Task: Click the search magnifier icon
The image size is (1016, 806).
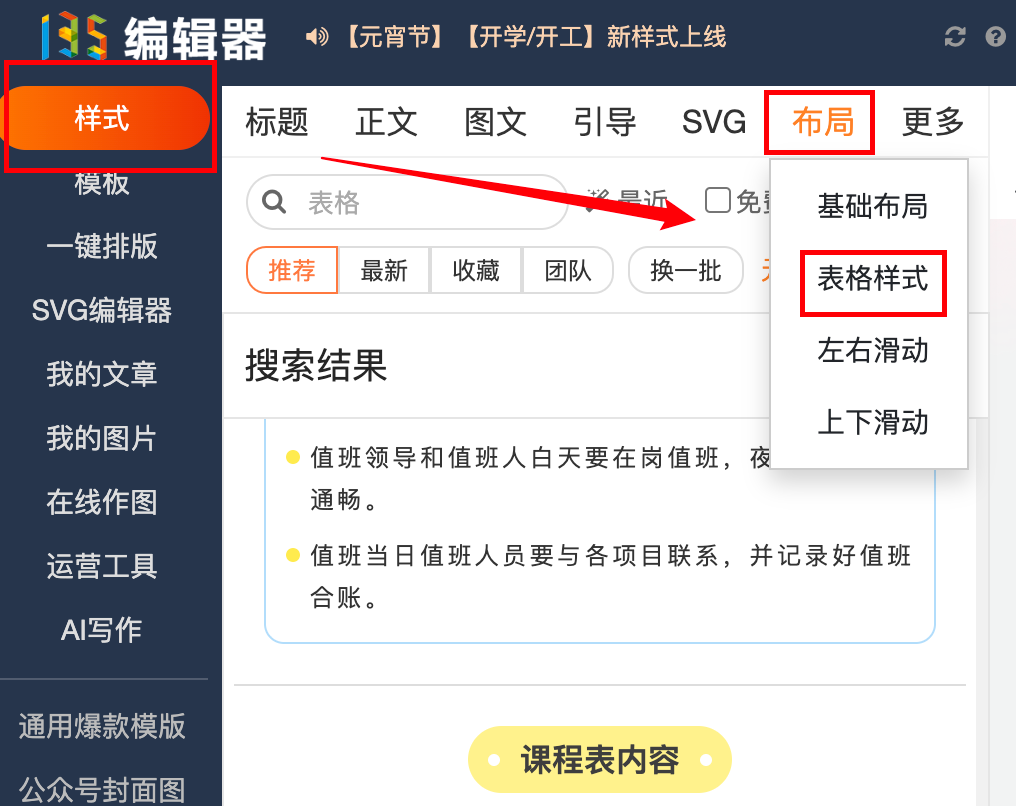Action: 274,202
